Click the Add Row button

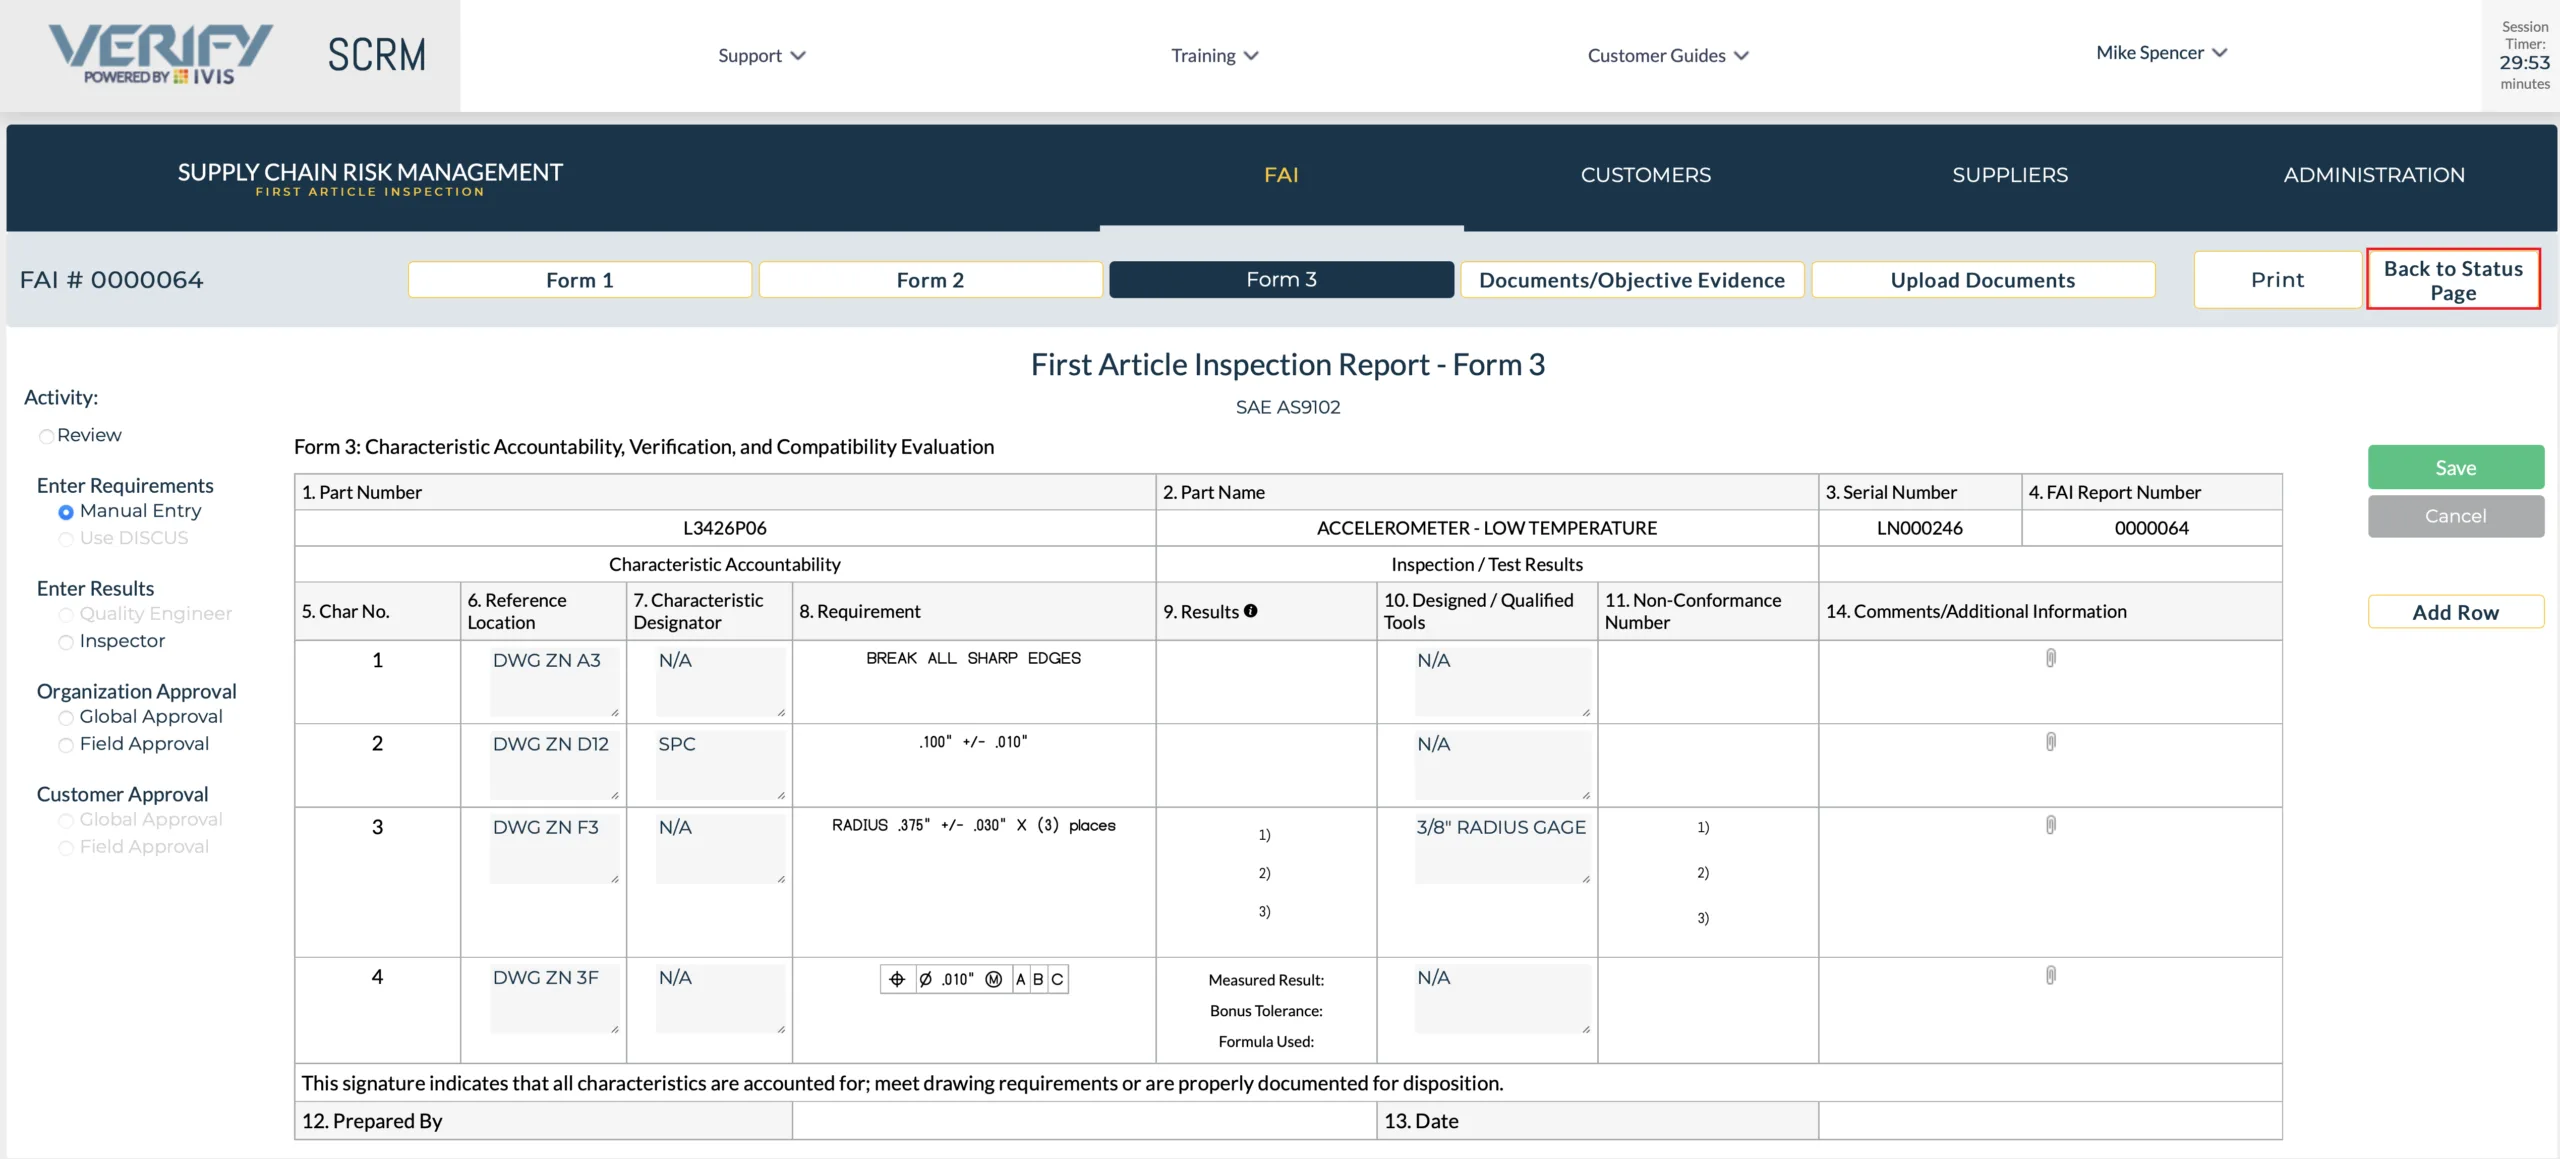pos(2455,612)
